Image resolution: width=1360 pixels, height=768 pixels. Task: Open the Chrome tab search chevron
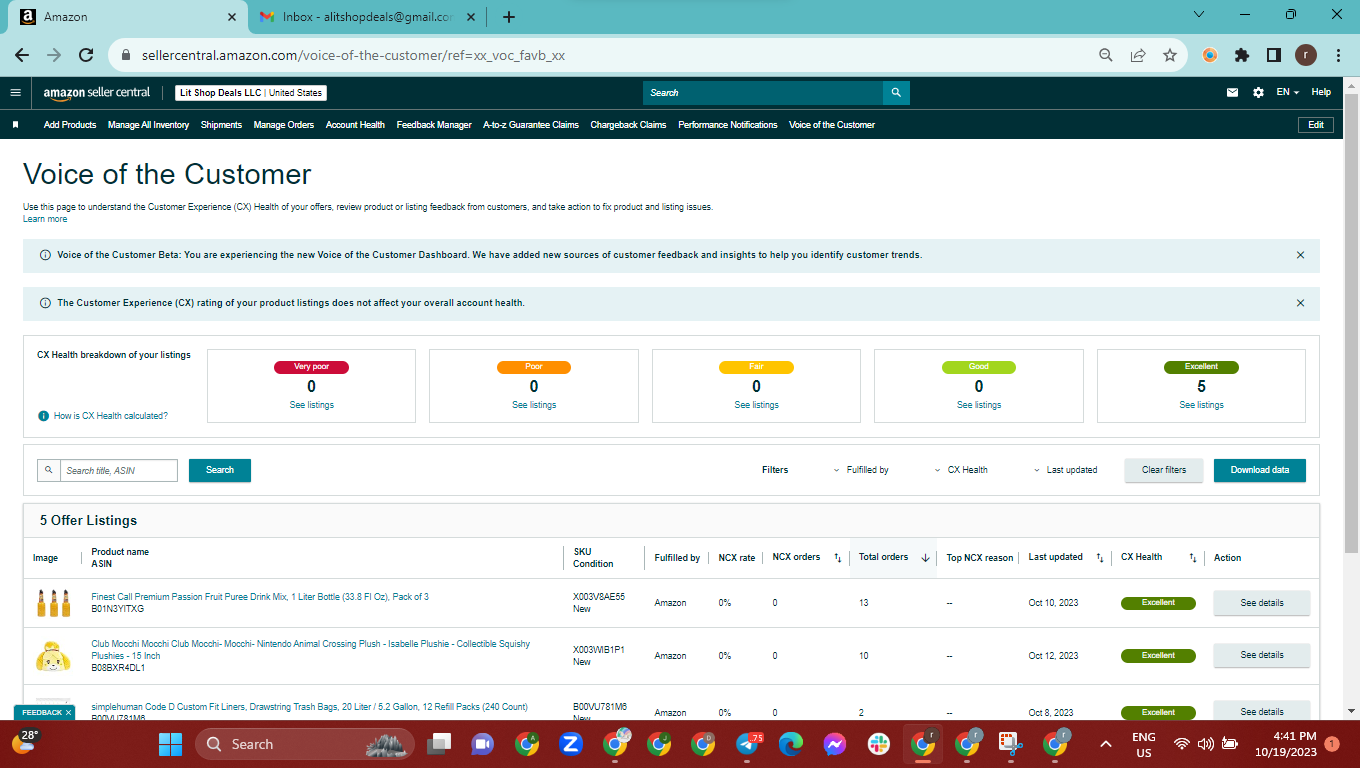click(x=1199, y=15)
